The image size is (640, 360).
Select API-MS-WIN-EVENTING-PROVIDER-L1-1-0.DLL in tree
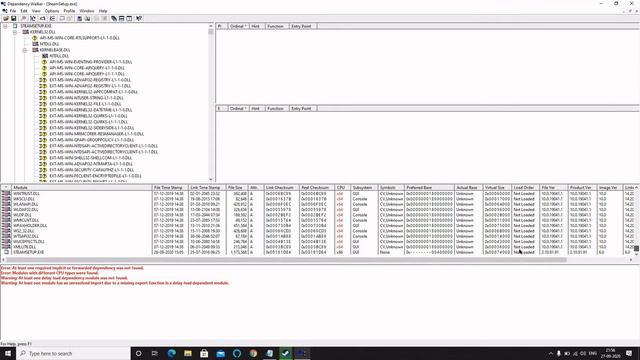[x=91, y=62]
